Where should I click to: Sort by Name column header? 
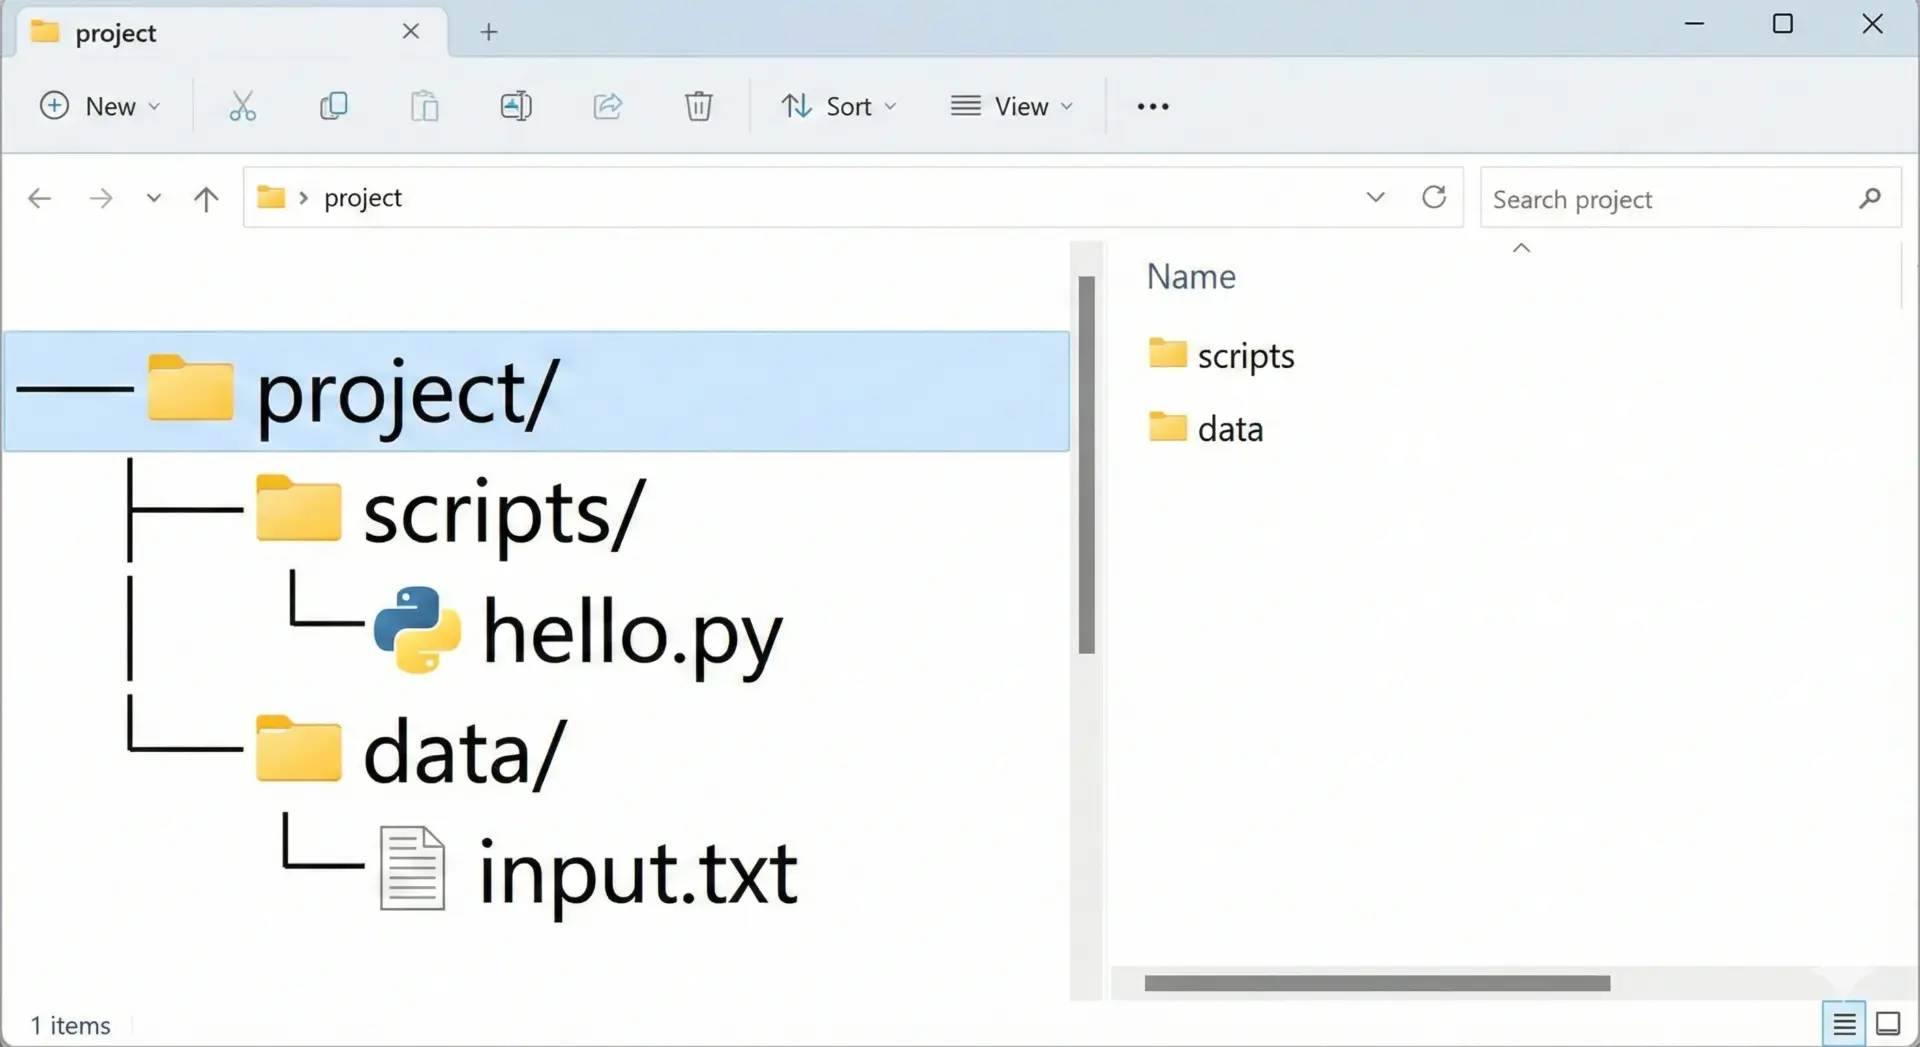1190,277
